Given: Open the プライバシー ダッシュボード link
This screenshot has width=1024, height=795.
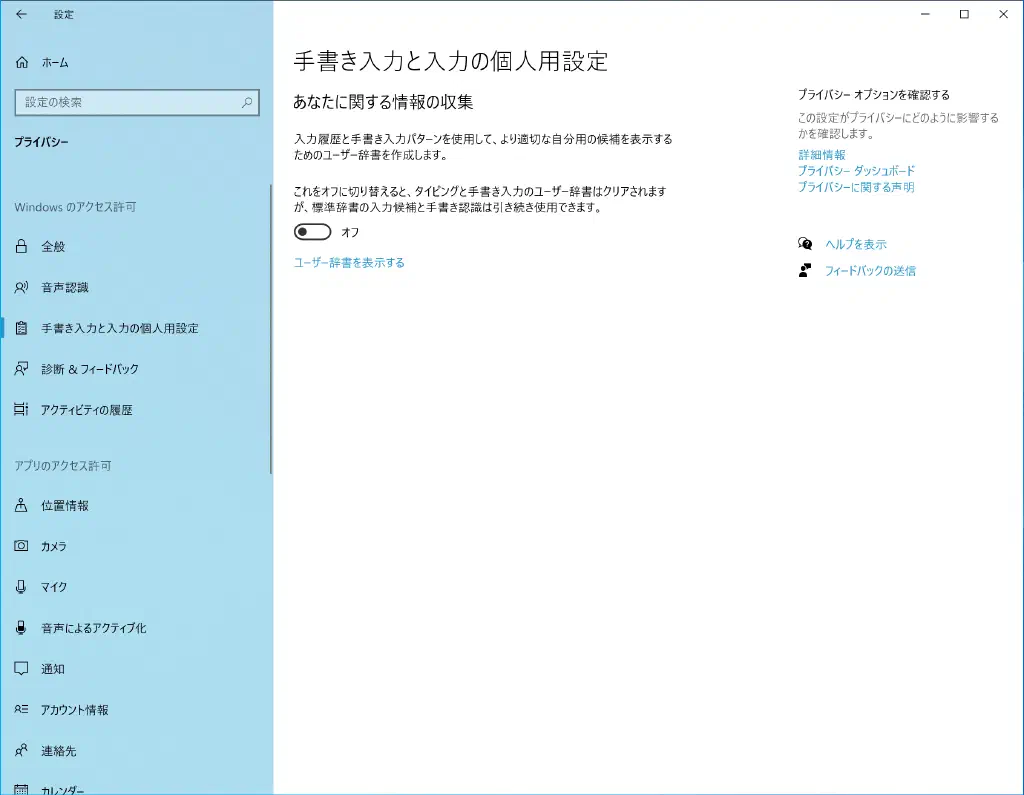Looking at the screenshot, I should click(856, 171).
